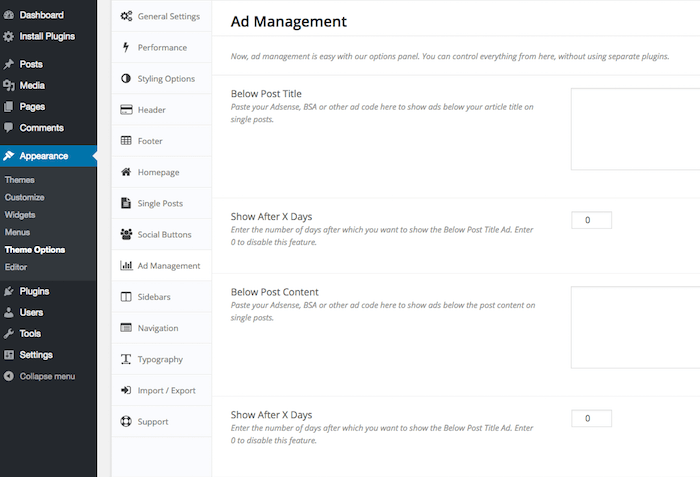Click the Single Posts file icon

coord(126,203)
